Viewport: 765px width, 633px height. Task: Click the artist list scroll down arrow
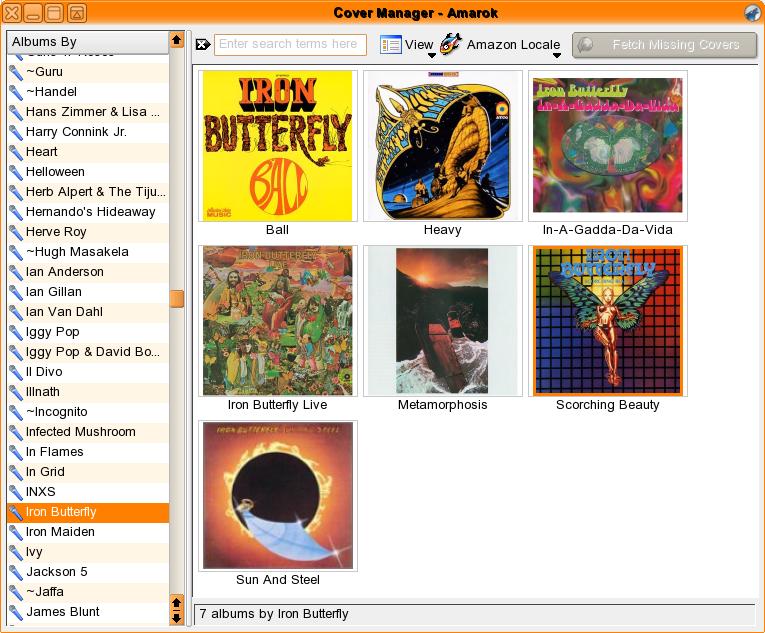click(177, 618)
